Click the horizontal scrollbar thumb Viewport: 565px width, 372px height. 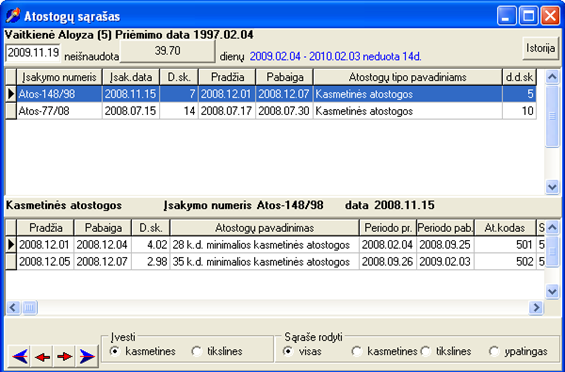tap(30, 307)
